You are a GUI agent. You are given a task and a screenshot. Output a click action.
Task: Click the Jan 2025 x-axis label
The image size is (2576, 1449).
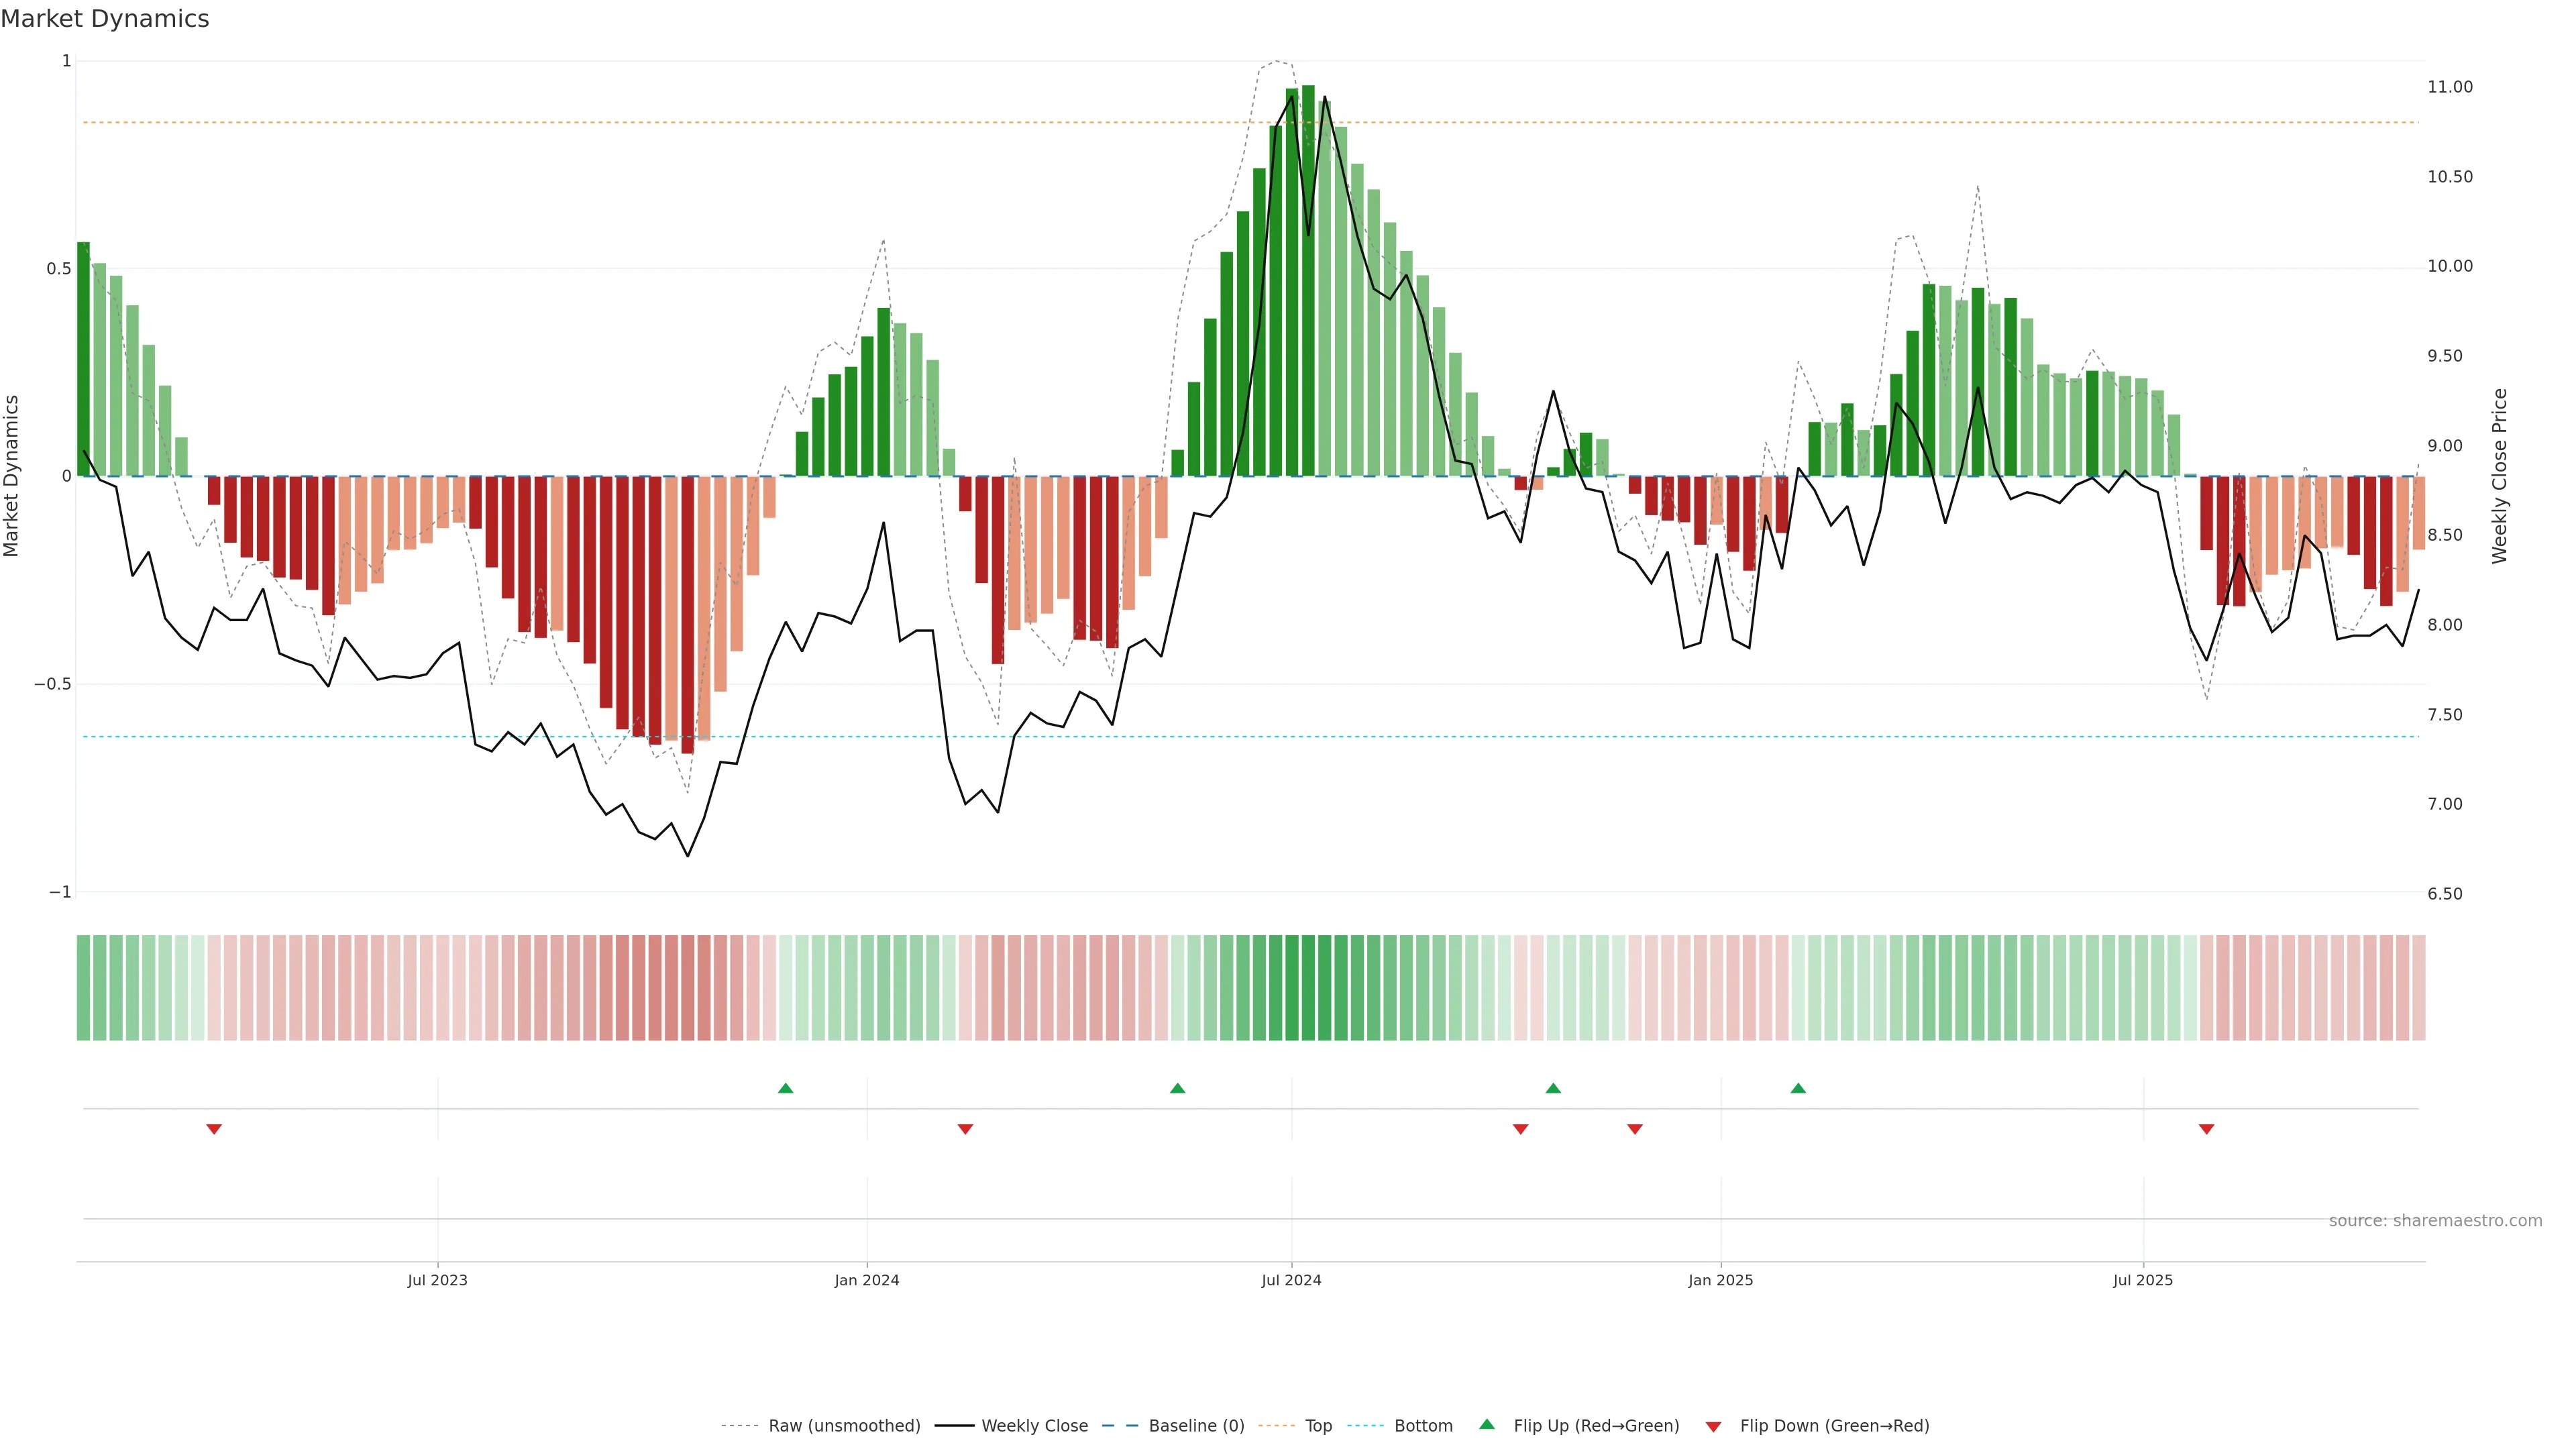tap(1720, 1280)
